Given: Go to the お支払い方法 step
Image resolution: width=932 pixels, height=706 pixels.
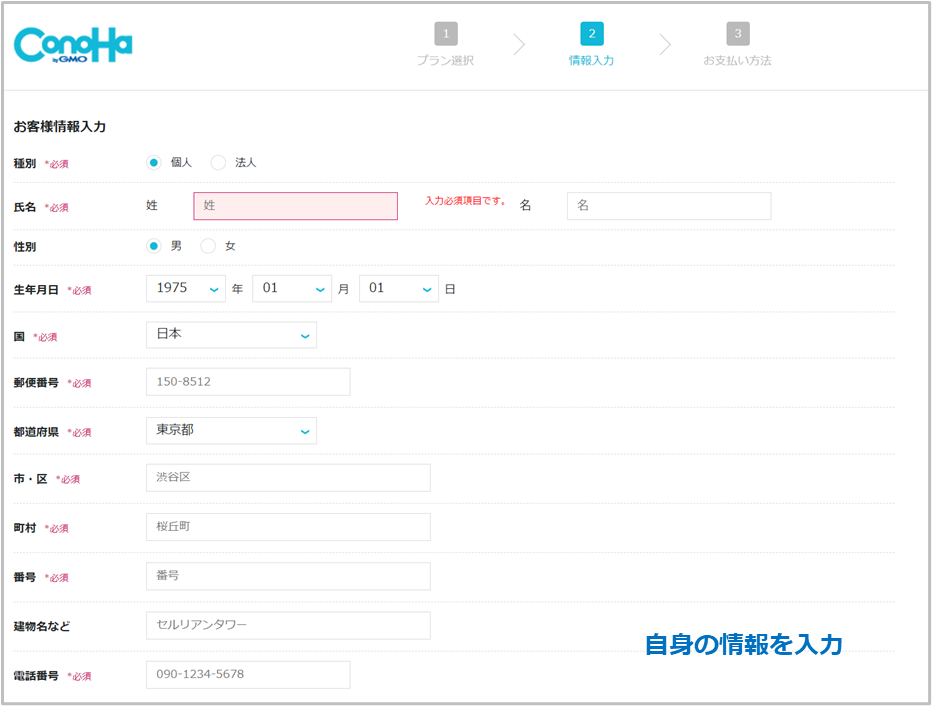Looking at the screenshot, I should coord(737,60).
